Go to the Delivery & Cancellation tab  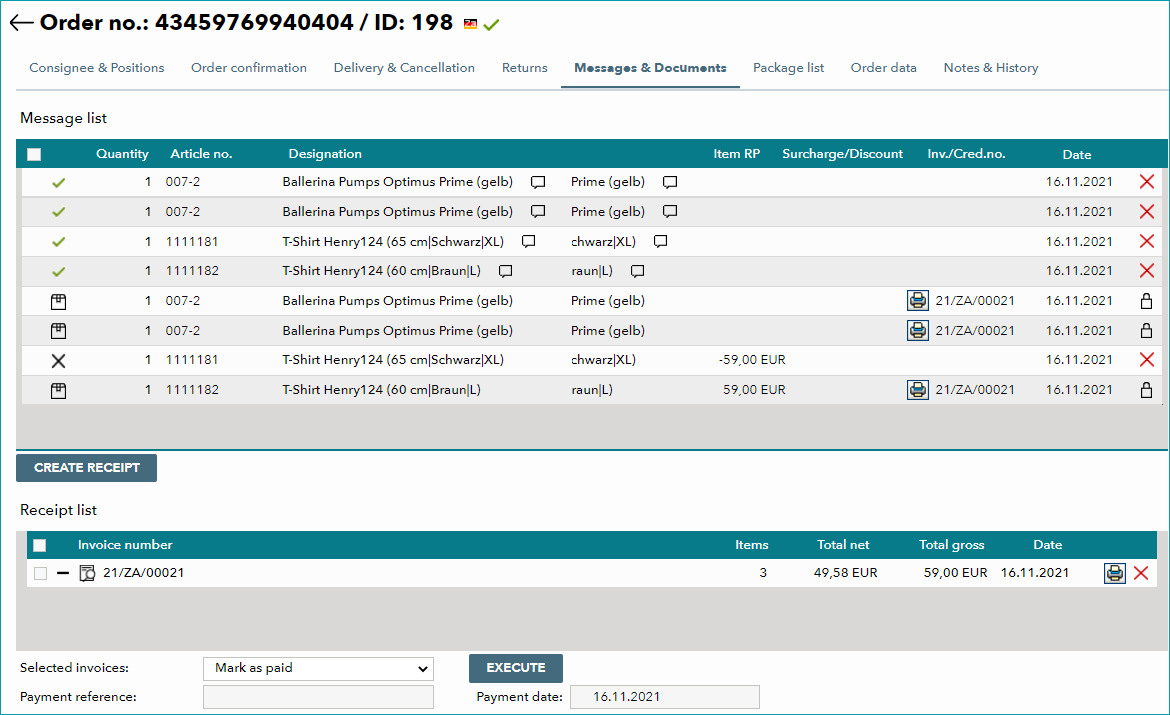tap(404, 68)
